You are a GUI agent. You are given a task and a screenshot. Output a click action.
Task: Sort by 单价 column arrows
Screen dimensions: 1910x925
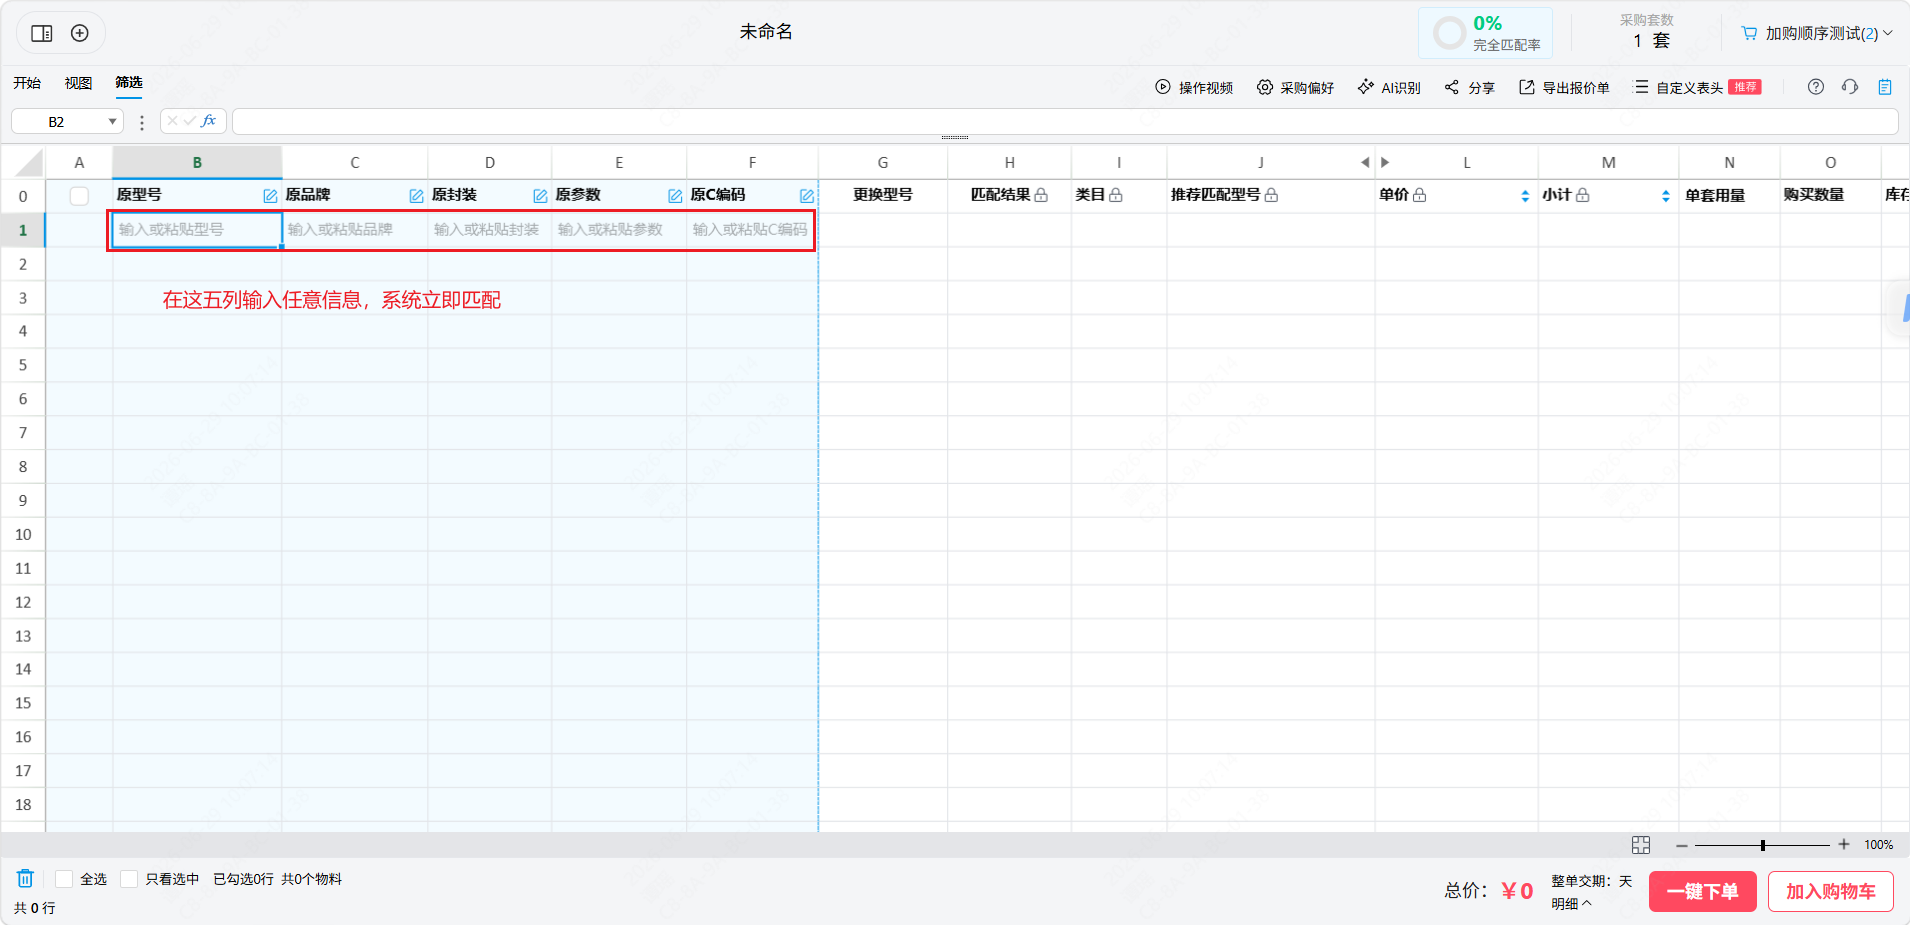pos(1525,196)
